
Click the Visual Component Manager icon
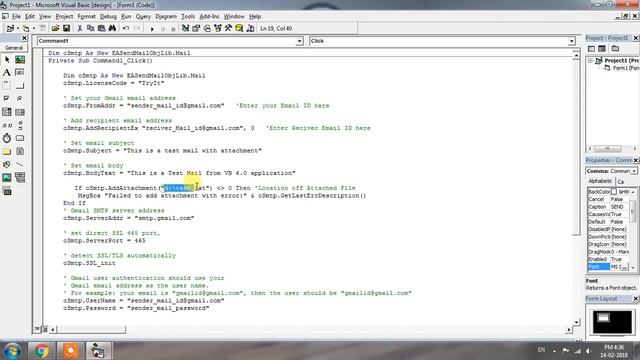[x=250, y=28]
